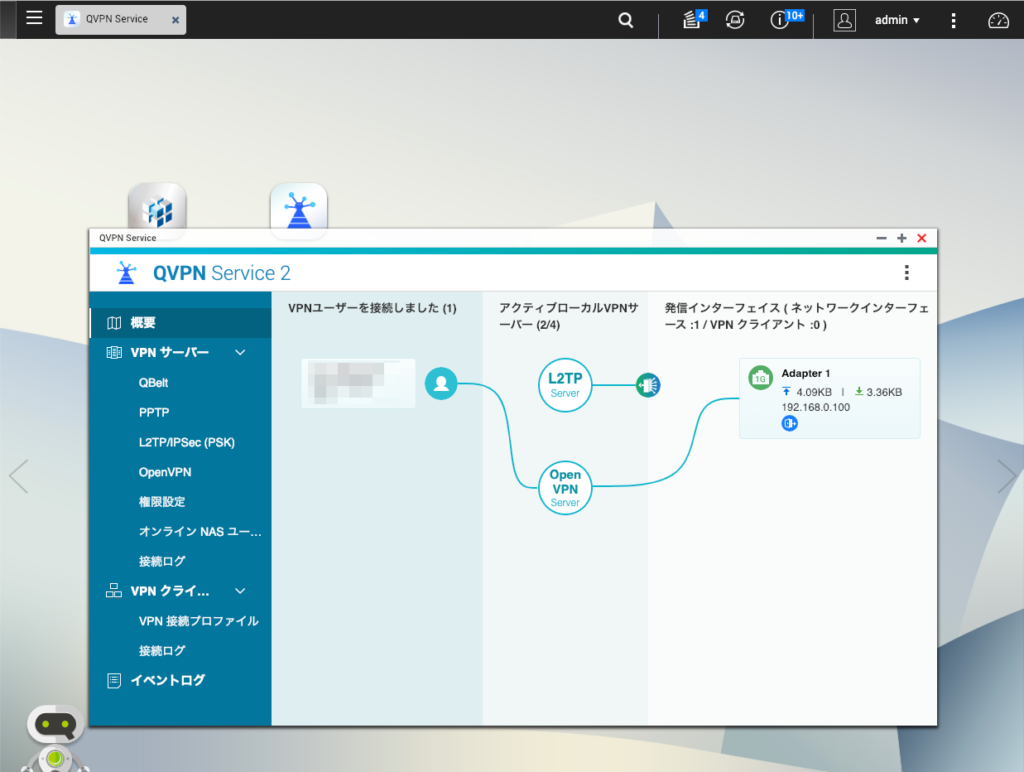Select the L2TP Server node in diagram
This screenshot has height=772, width=1024.
pyautogui.click(x=565, y=385)
